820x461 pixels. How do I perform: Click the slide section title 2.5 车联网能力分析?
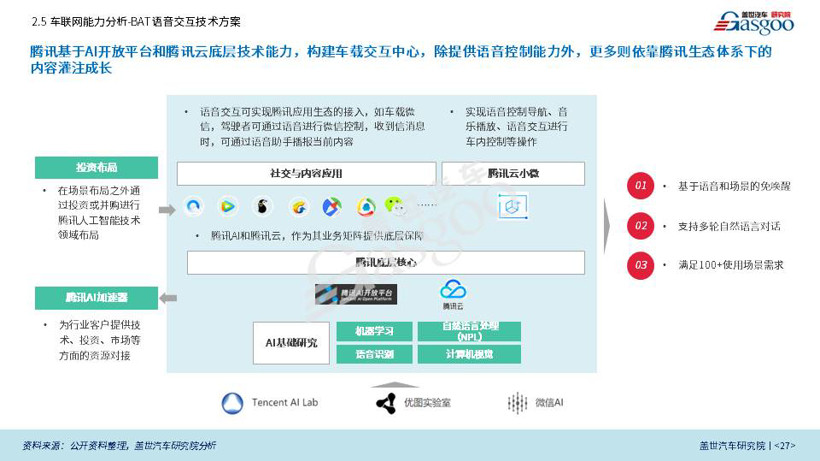point(136,22)
